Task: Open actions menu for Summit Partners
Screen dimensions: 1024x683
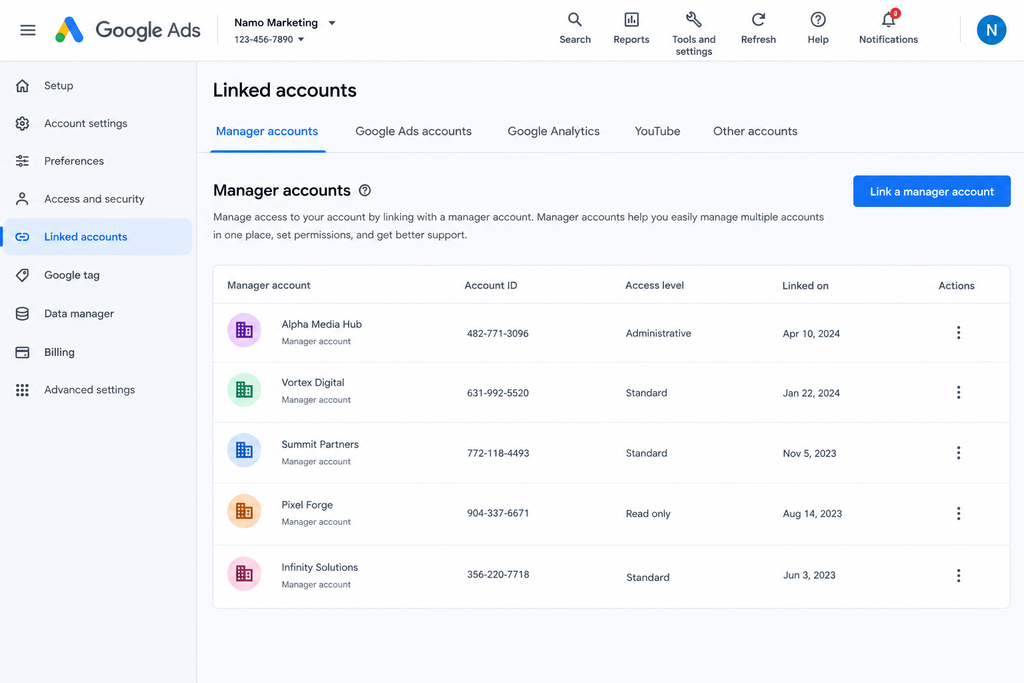Action: point(958,453)
